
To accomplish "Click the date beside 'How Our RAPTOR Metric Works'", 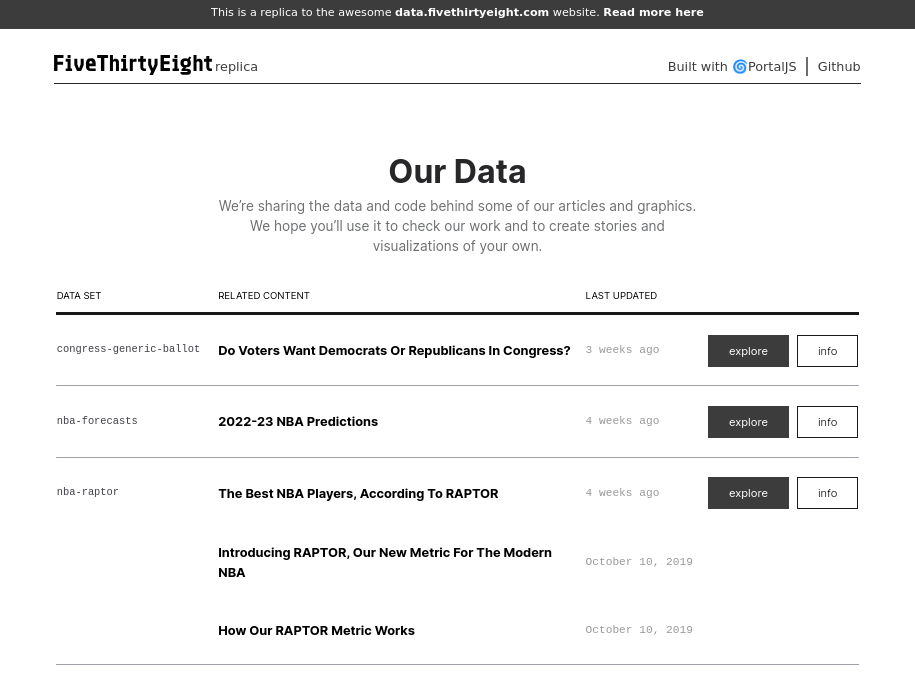I will (x=639, y=630).
